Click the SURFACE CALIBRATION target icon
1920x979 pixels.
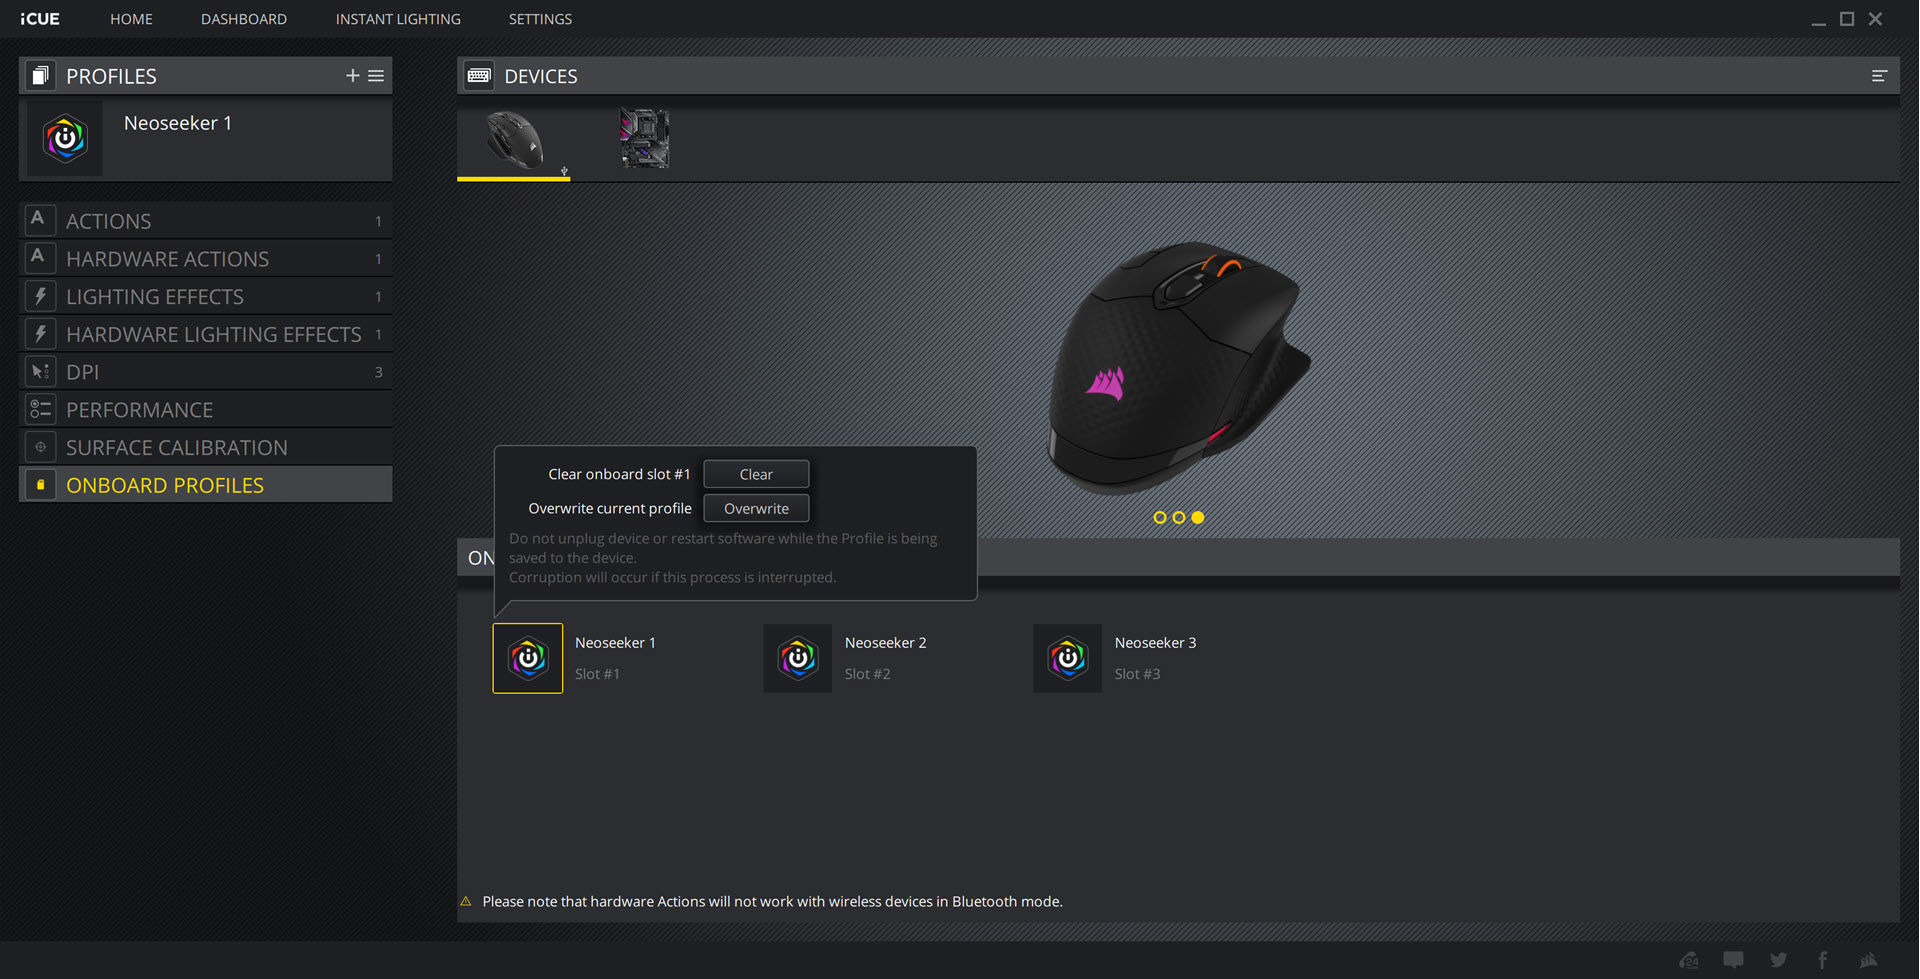point(40,446)
